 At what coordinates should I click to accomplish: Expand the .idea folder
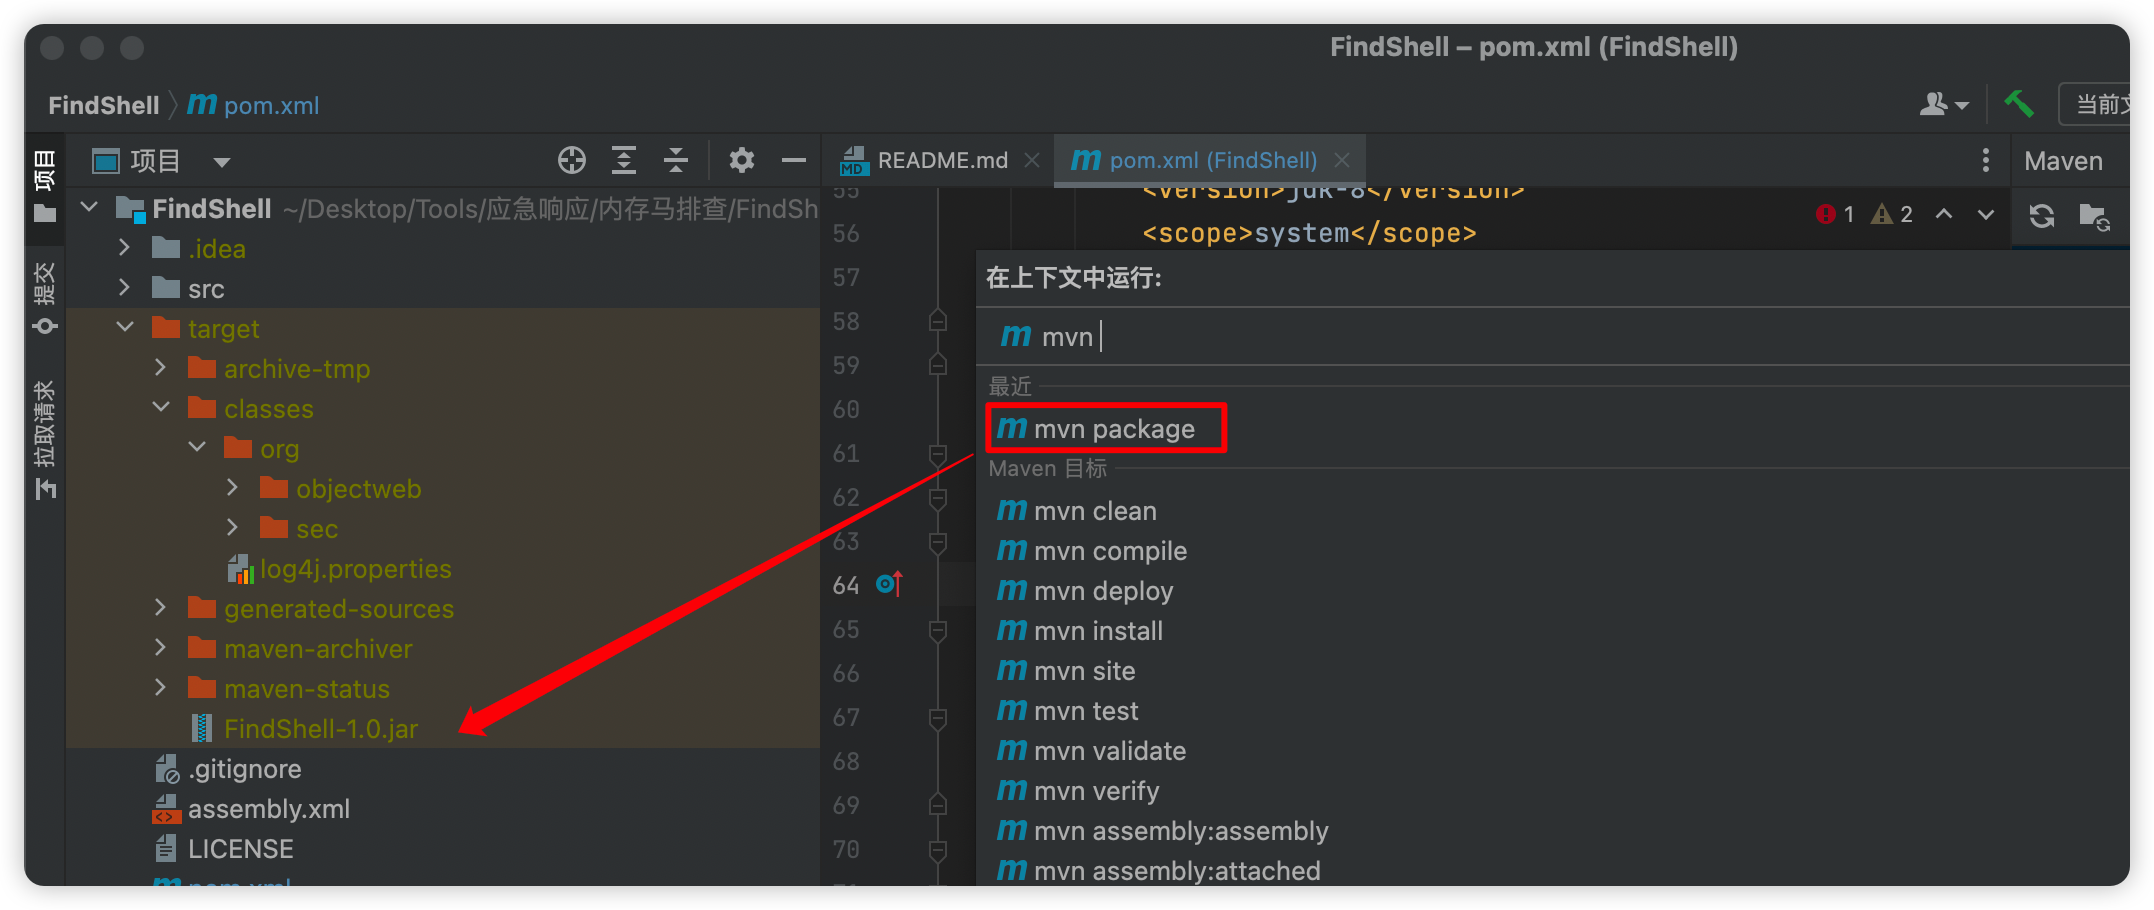(x=124, y=248)
